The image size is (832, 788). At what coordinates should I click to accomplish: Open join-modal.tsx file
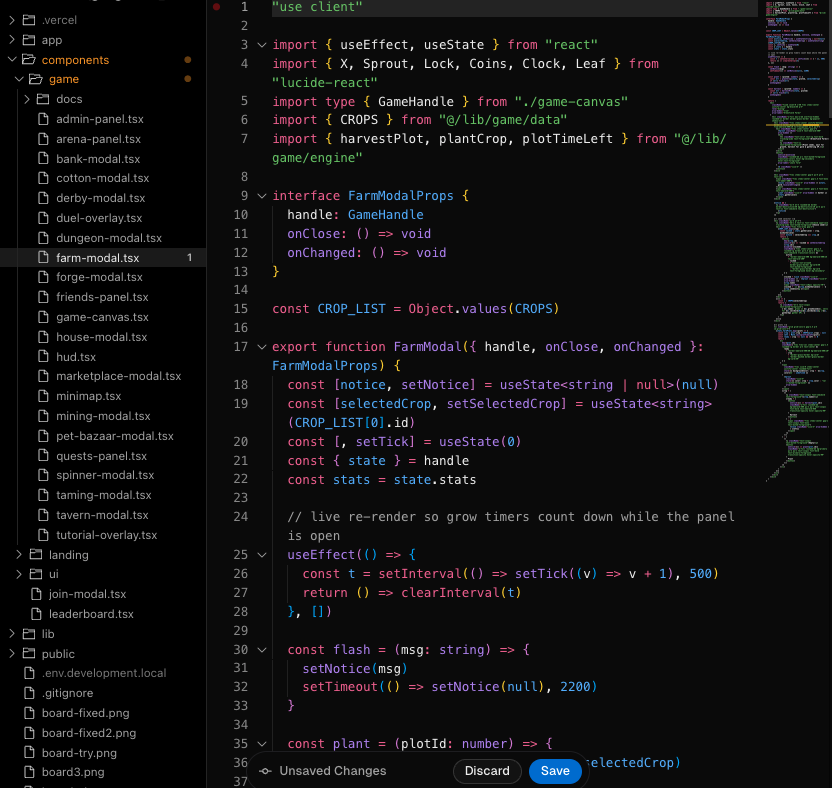point(88,594)
